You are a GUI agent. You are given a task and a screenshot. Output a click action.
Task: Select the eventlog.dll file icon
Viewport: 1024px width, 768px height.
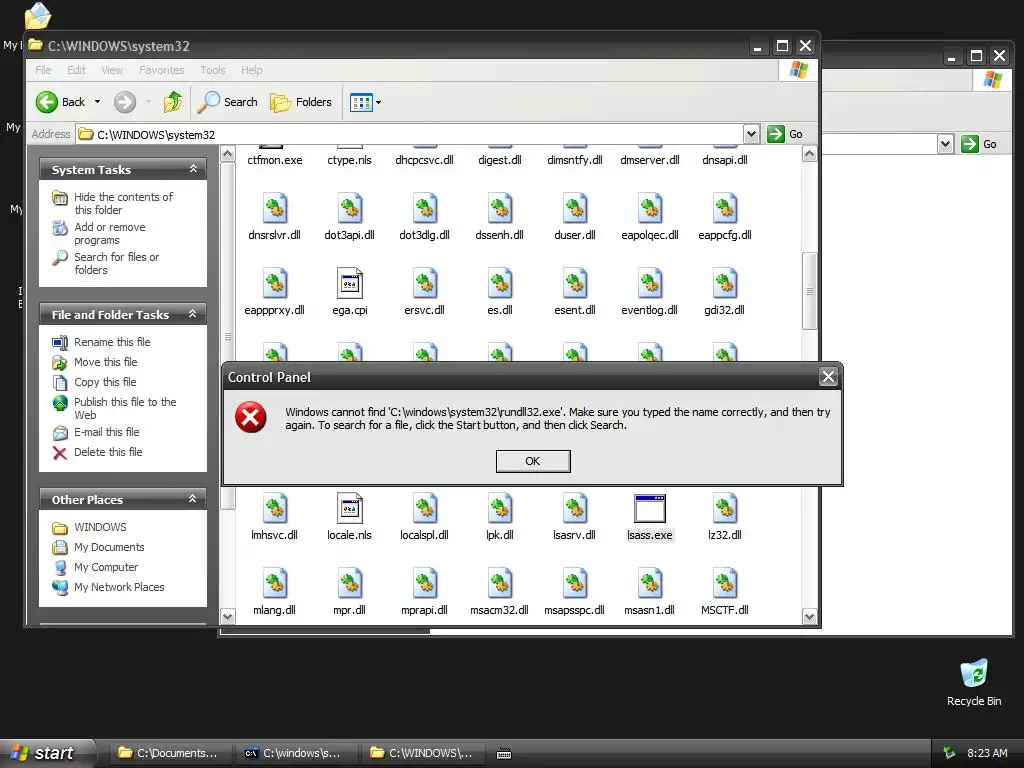650,284
